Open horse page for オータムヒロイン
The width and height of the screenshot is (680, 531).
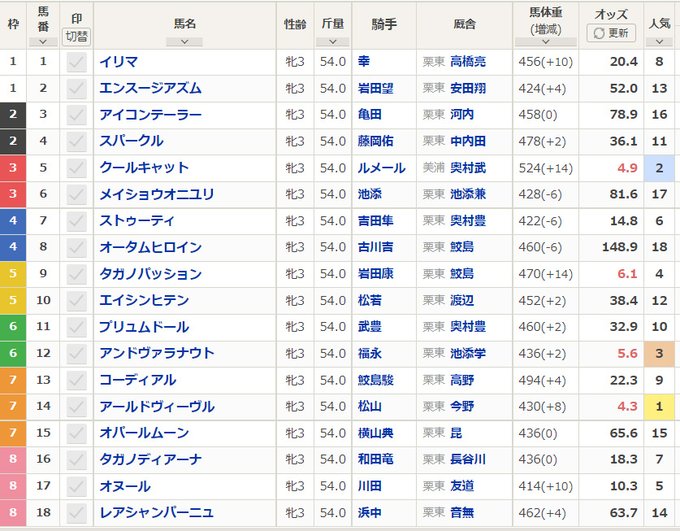pyautogui.click(x=150, y=247)
